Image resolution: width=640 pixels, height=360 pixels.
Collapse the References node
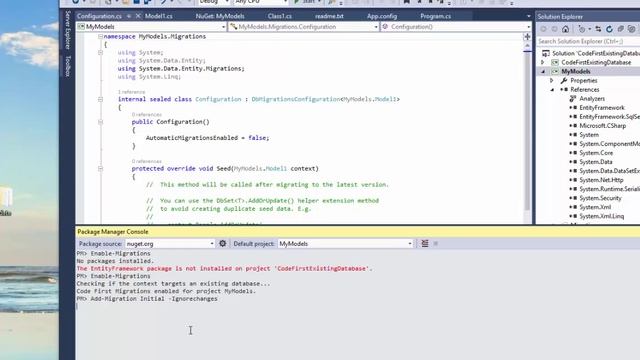coord(552,89)
